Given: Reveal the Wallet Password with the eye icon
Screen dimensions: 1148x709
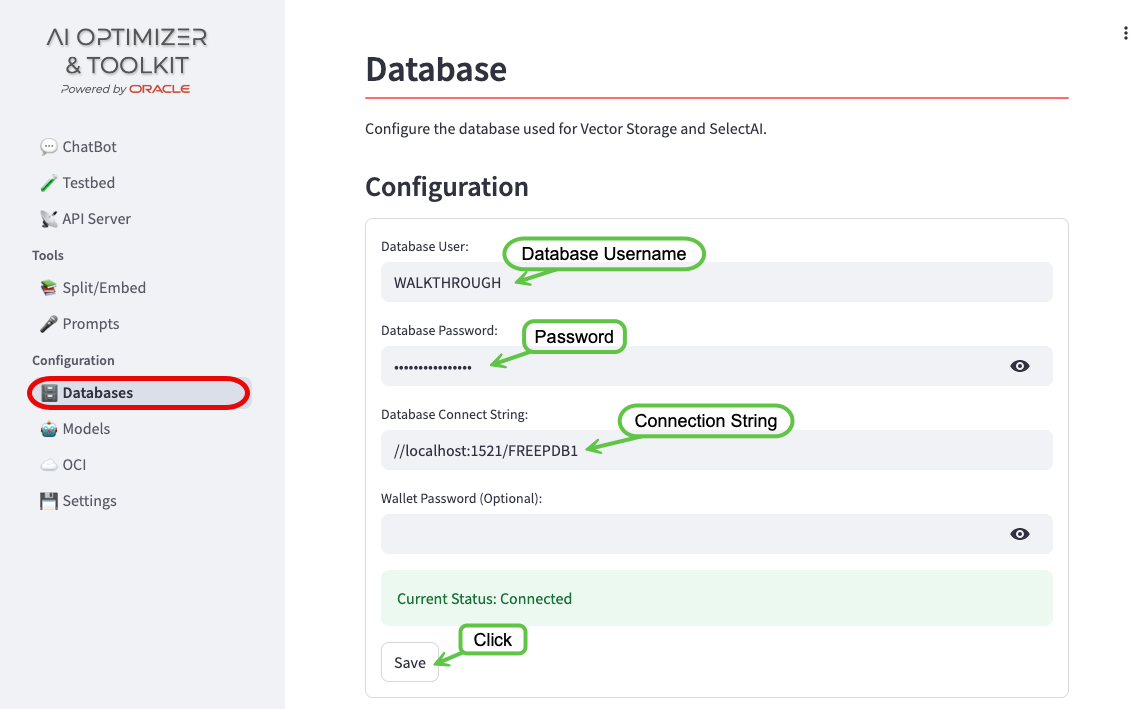Looking at the screenshot, I should 1020,534.
